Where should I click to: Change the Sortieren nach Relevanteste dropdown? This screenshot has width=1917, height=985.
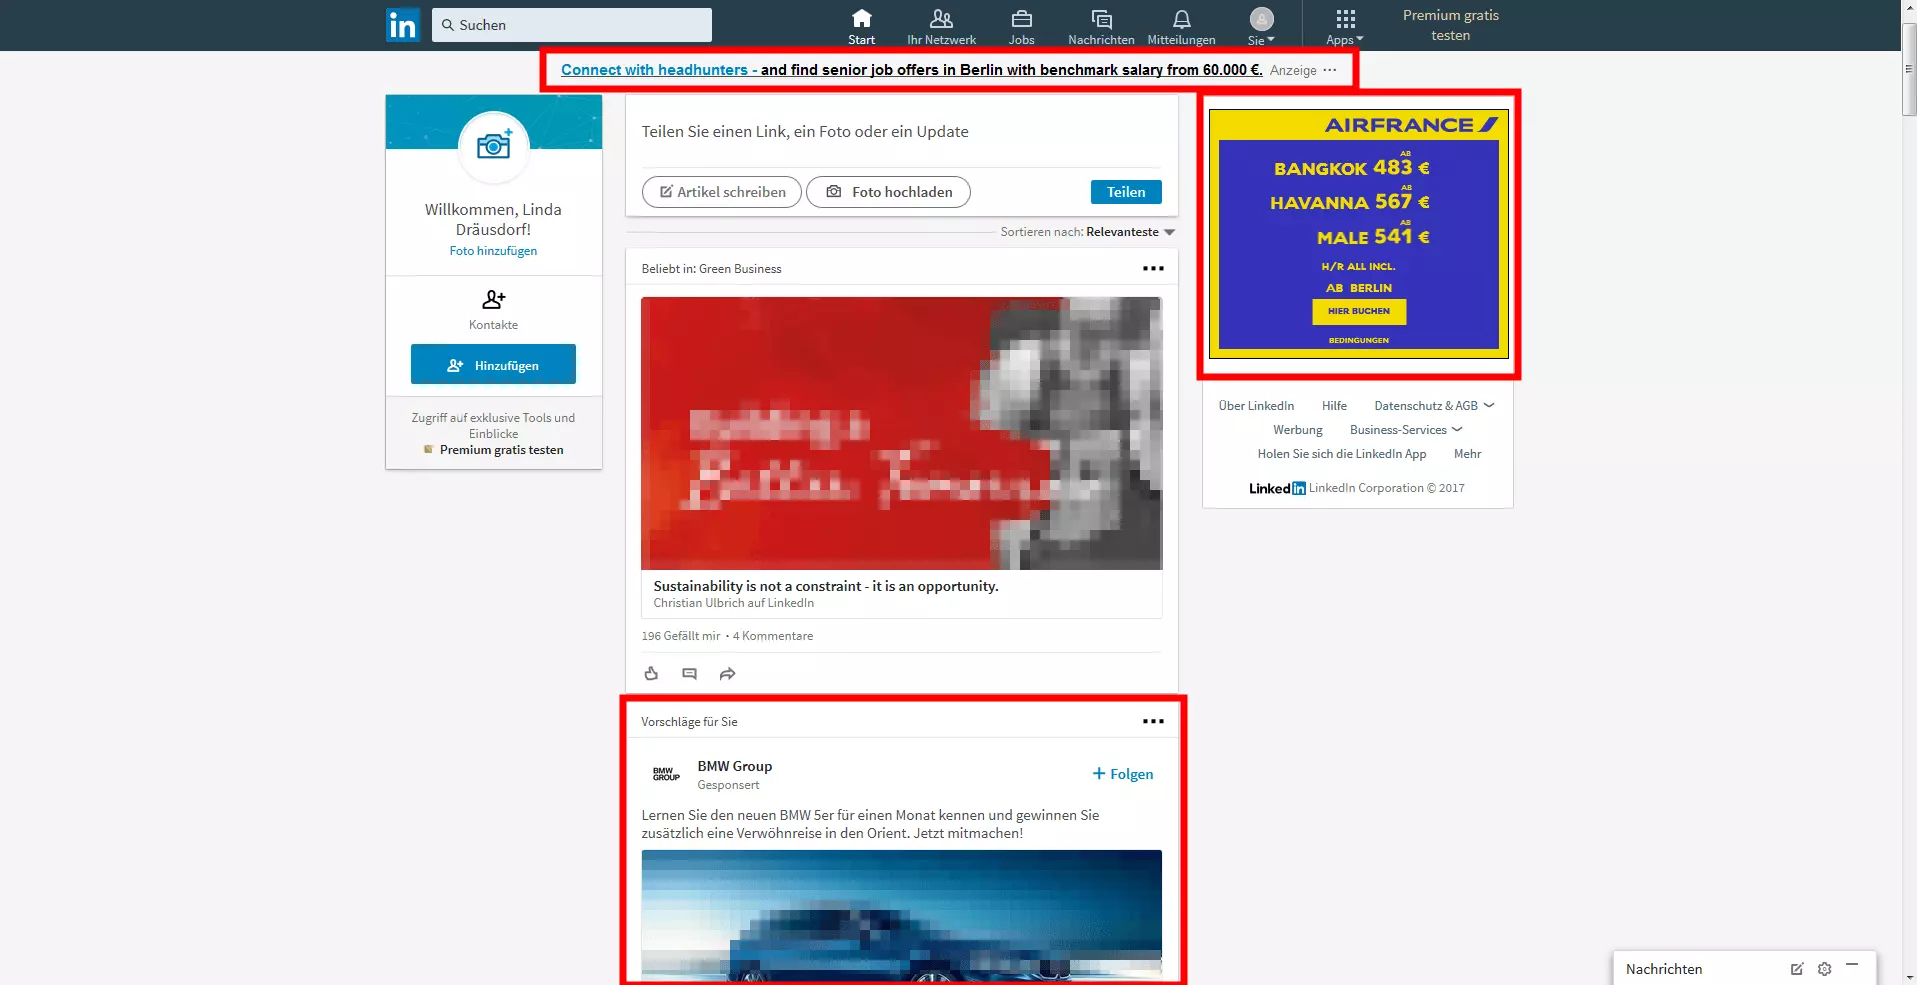1130,232
